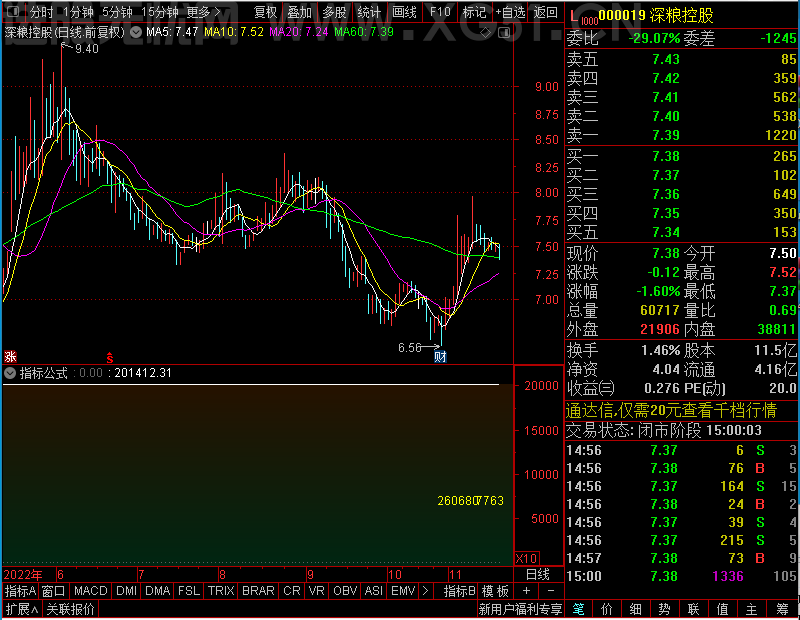Toggle the side panel icon beside the diamond
The height and width of the screenshot is (620, 800).
point(504,33)
